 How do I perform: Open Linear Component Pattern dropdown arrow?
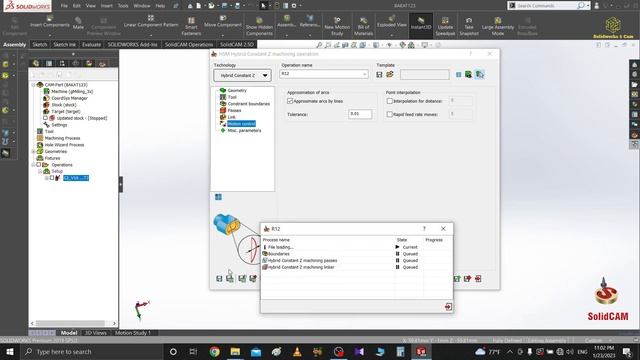[x=151, y=35]
